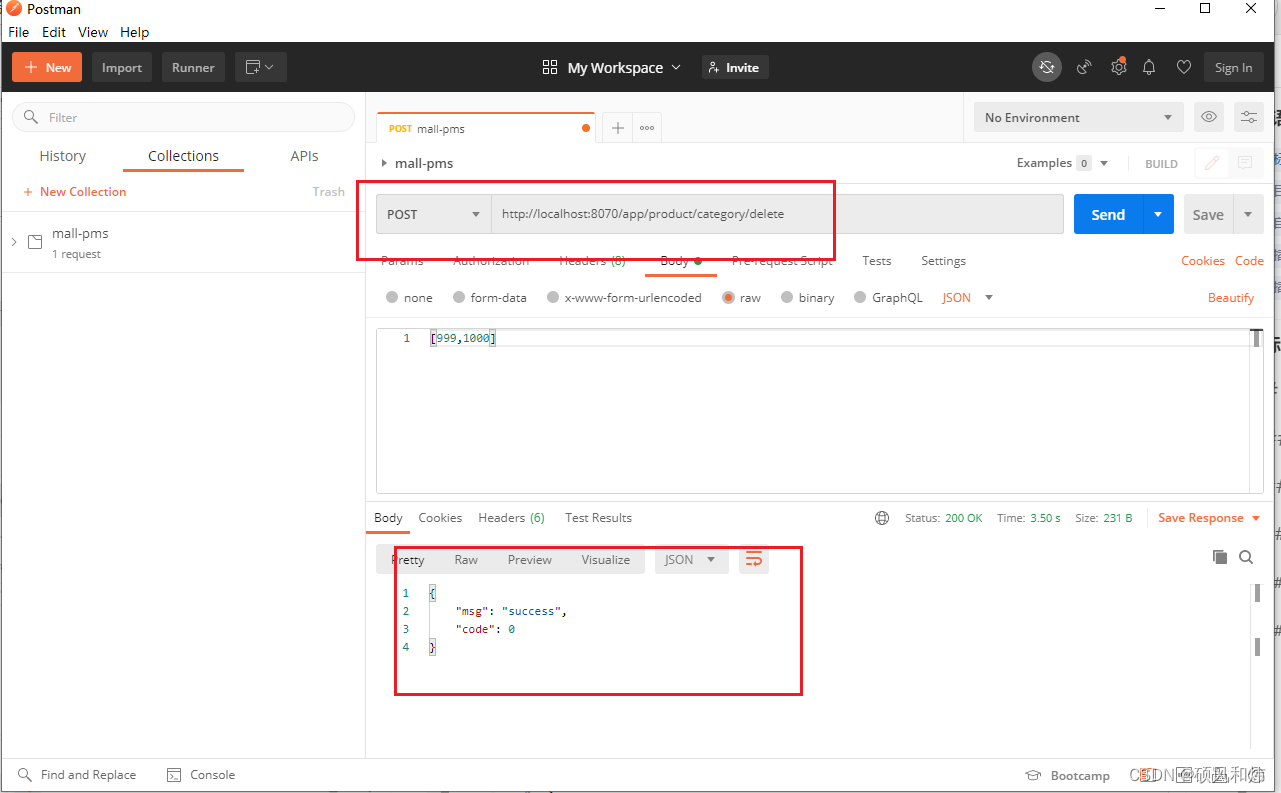Image resolution: width=1281 pixels, height=793 pixels.
Task: Click the edit pencil icon near BUILD
Action: point(1212,163)
